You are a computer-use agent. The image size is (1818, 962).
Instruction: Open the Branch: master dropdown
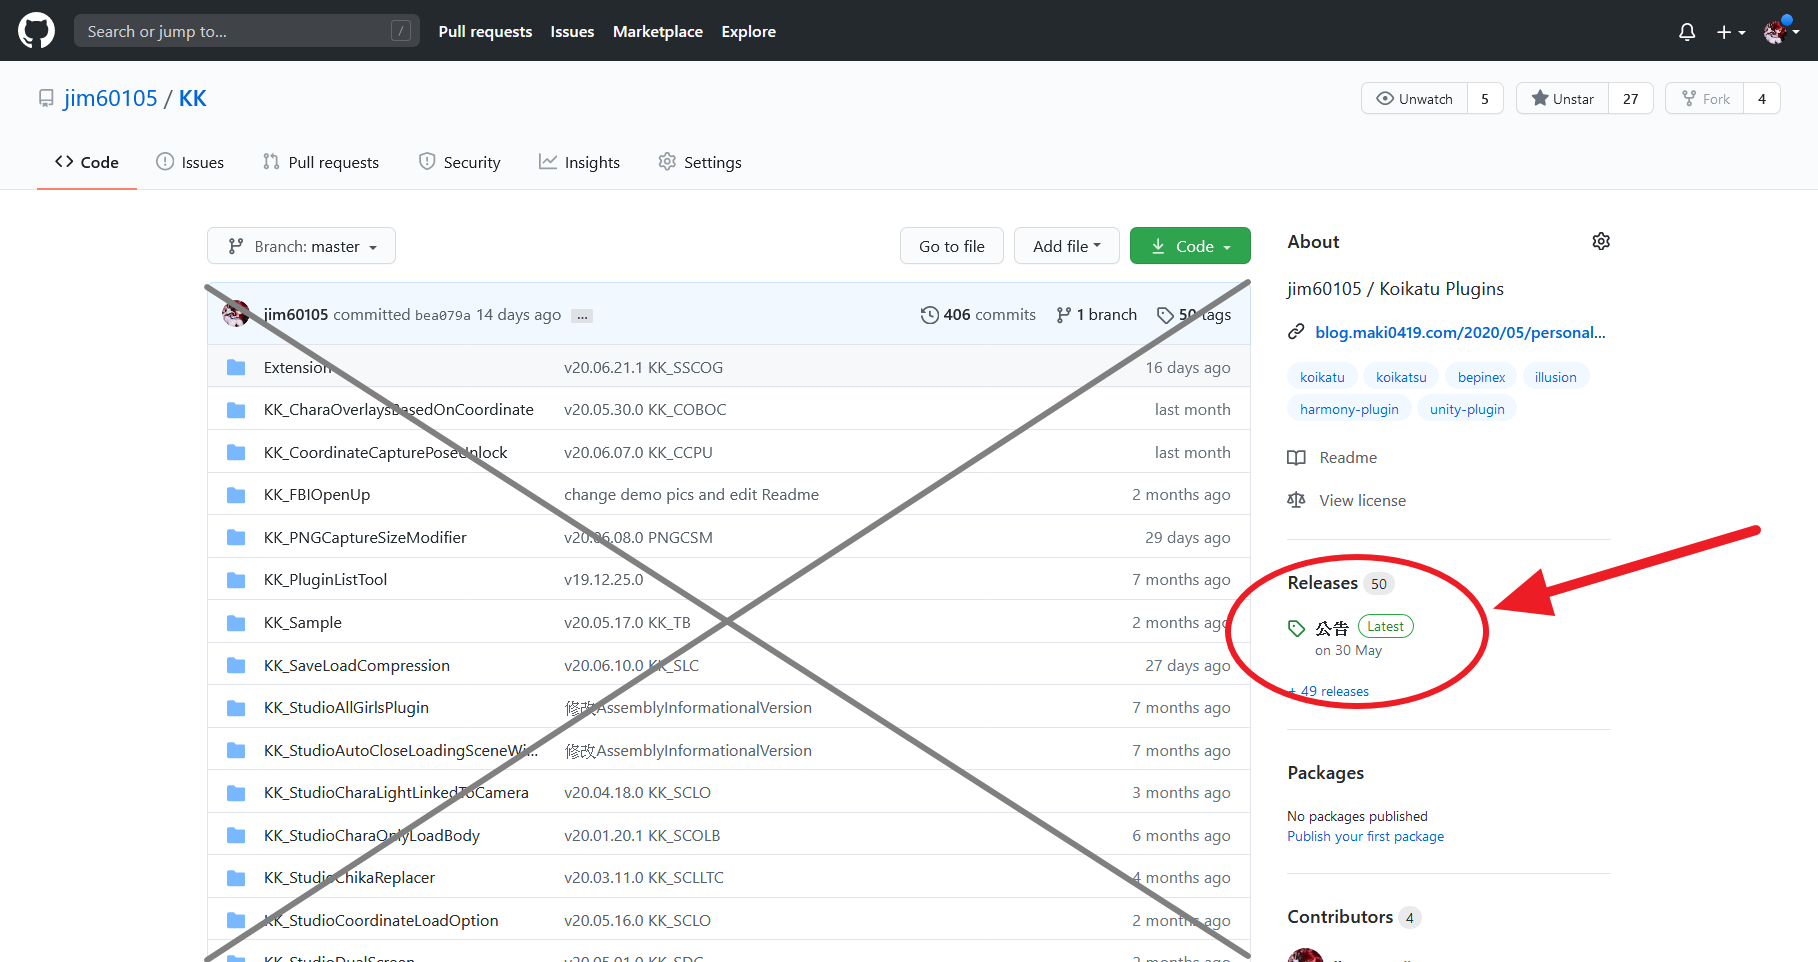coord(301,247)
